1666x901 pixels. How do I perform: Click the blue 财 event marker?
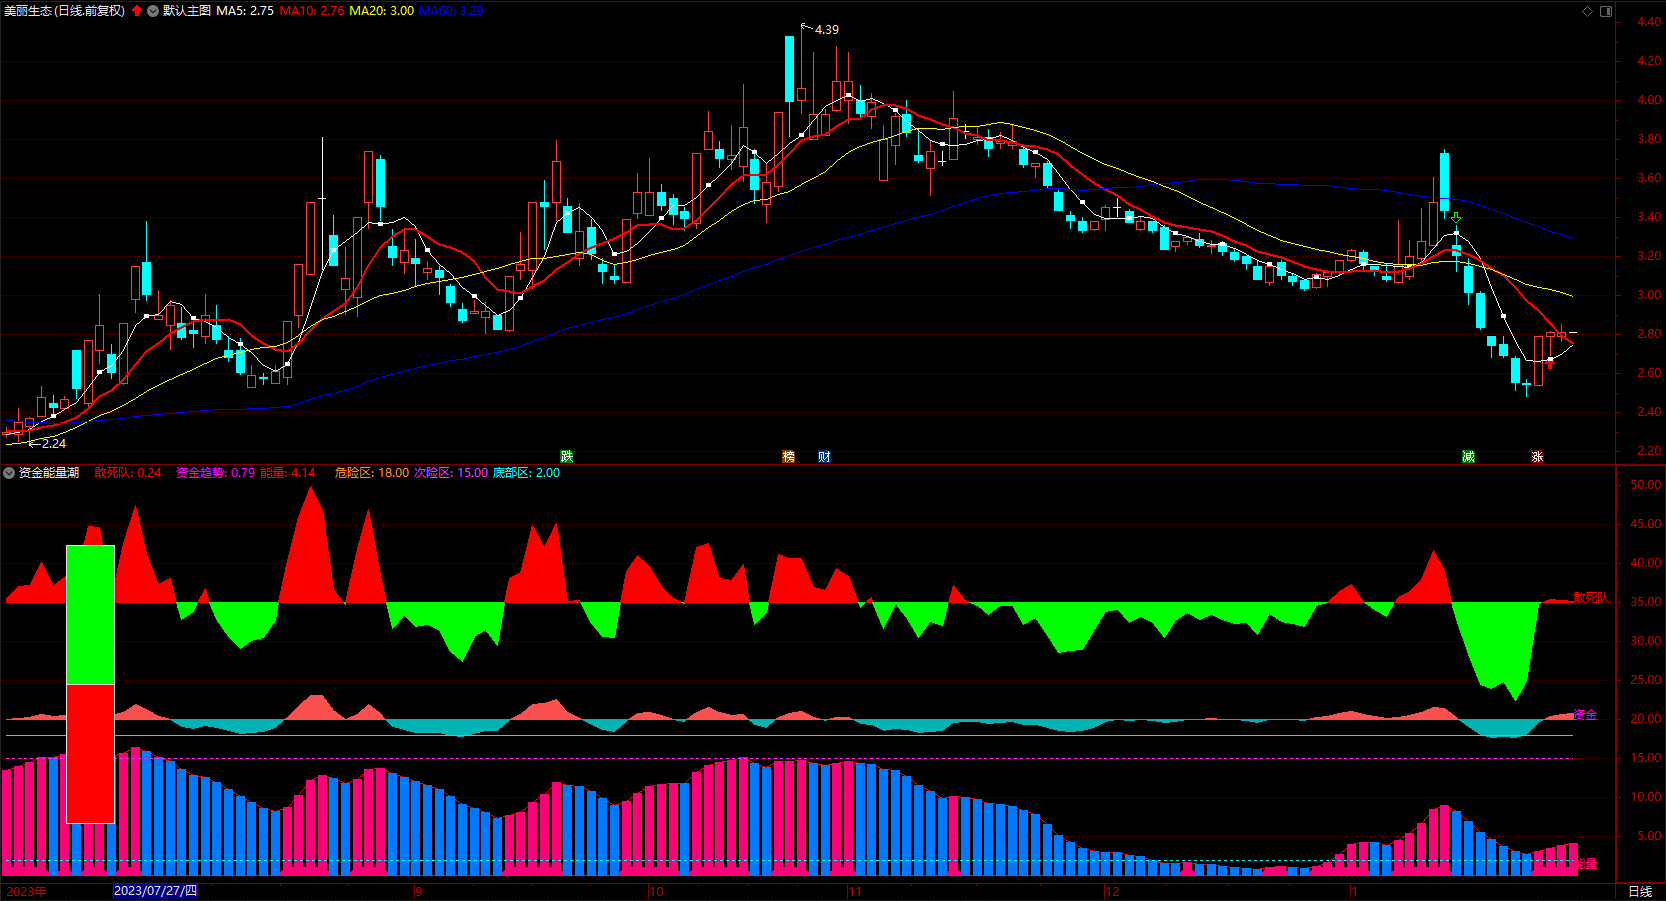824,456
